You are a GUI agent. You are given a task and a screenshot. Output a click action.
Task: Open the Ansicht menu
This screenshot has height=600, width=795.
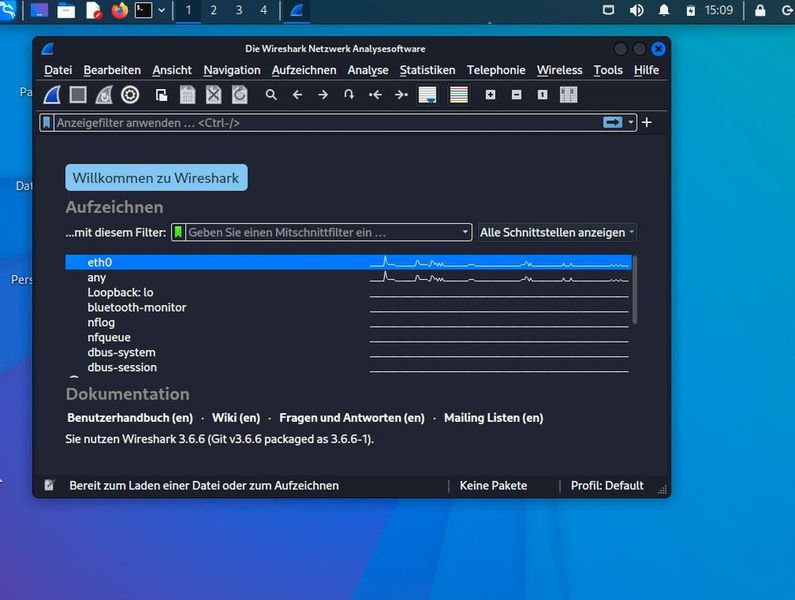click(x=172, y=70)
